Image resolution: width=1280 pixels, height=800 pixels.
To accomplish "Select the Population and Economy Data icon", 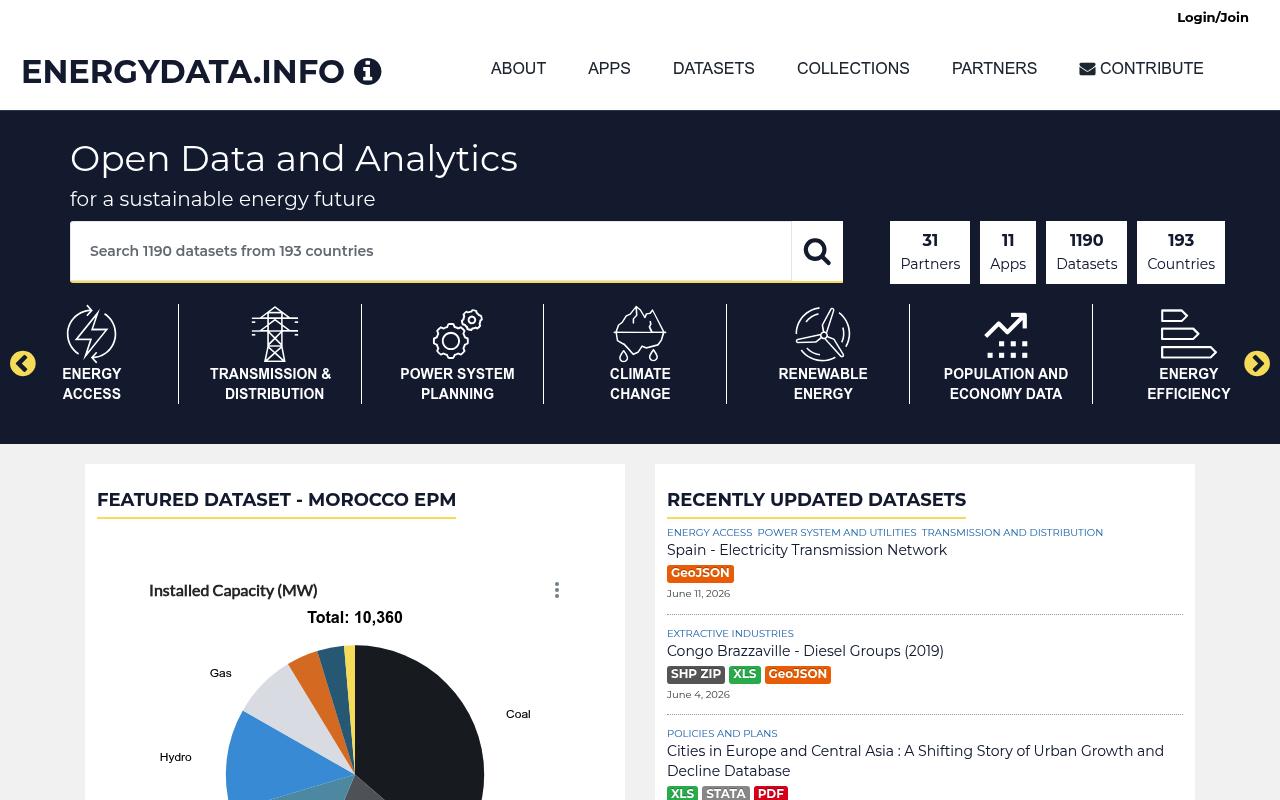I will pyautogui.click(x=1006, y=335).
